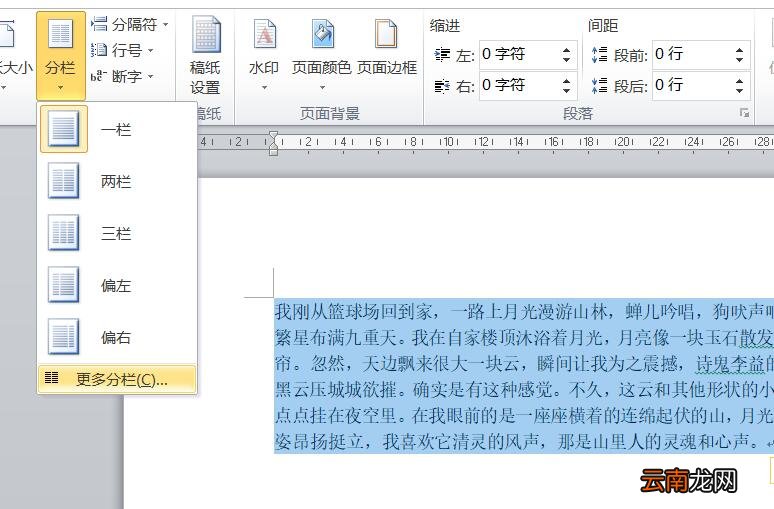Increase 段后 spacing with up arrow
The height and width of the screenshot is (509, 774).
[x=739, y=80]
